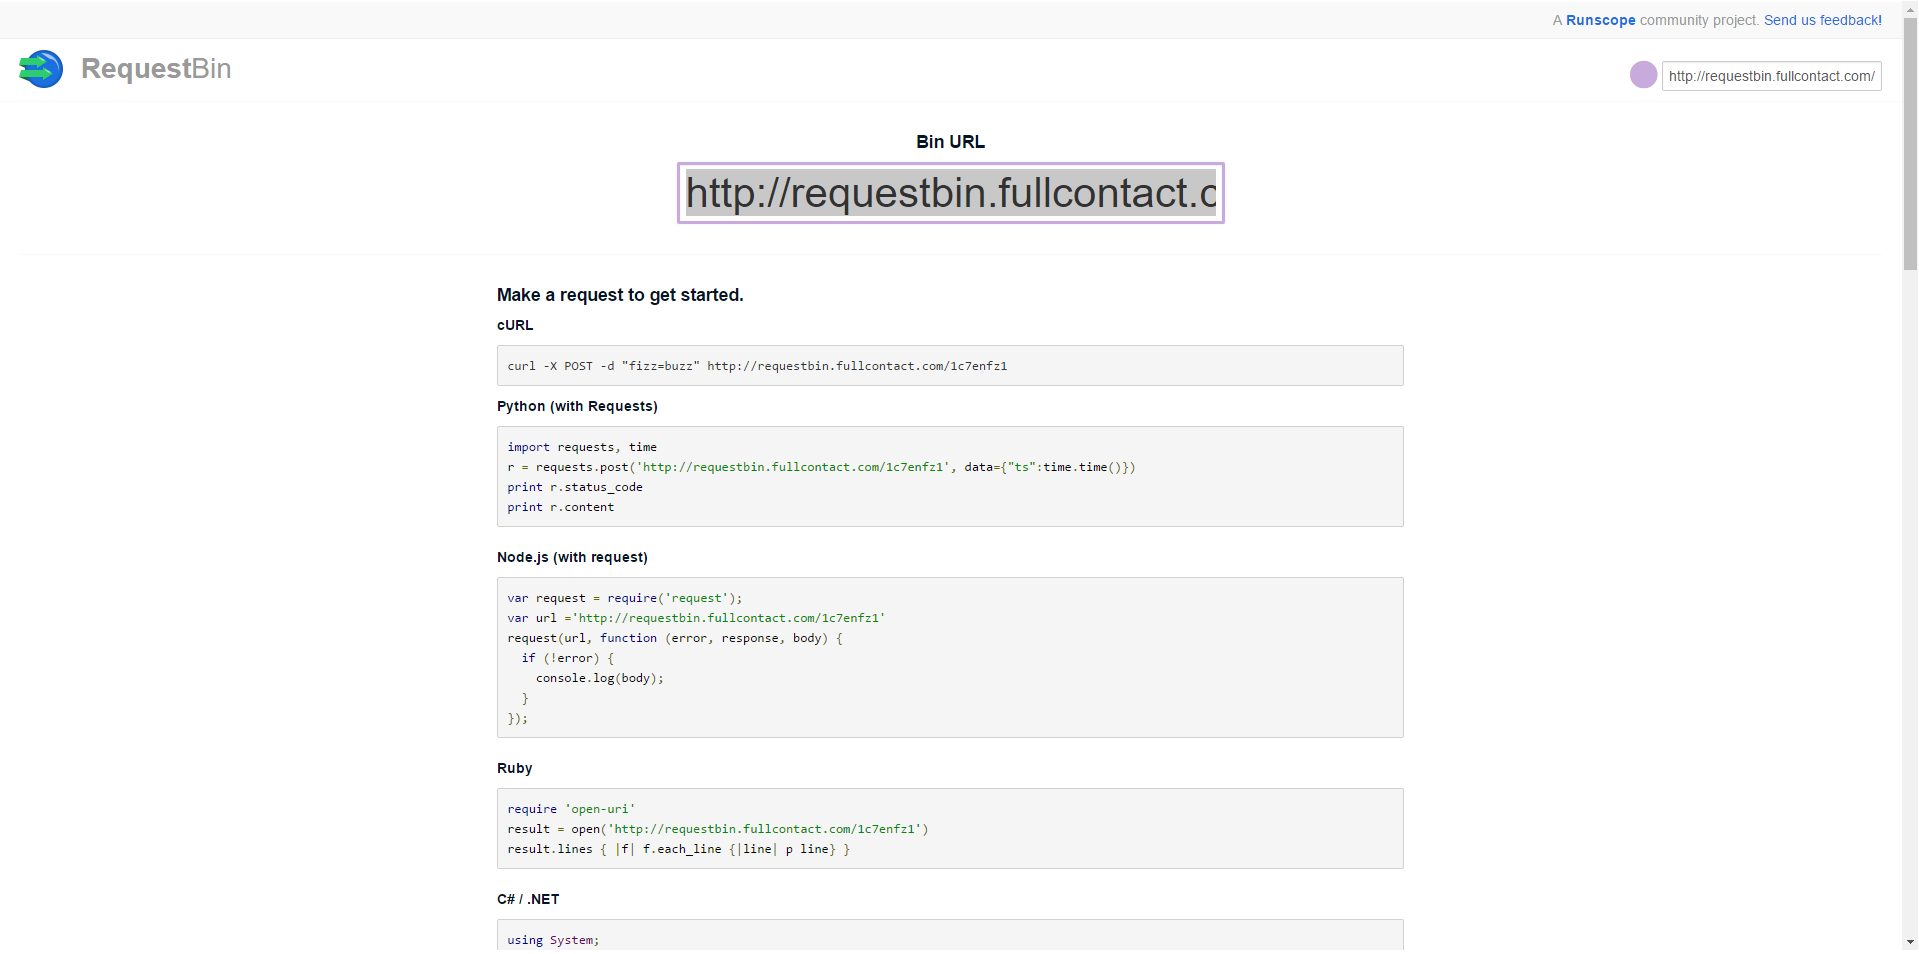Click the Make a request heading

pyautogui.click(x=620, y=295)
